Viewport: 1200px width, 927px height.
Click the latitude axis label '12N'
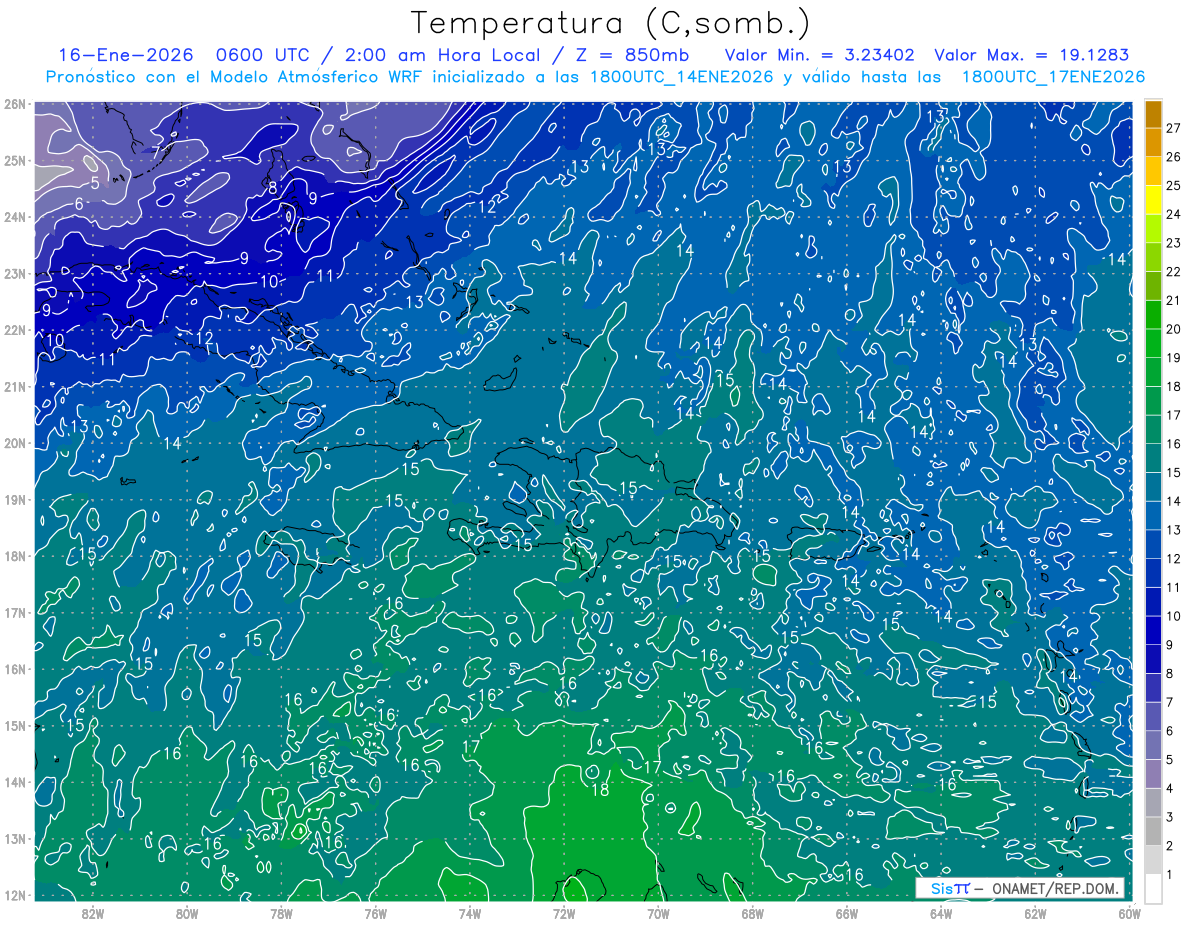(x=14, y=895)
